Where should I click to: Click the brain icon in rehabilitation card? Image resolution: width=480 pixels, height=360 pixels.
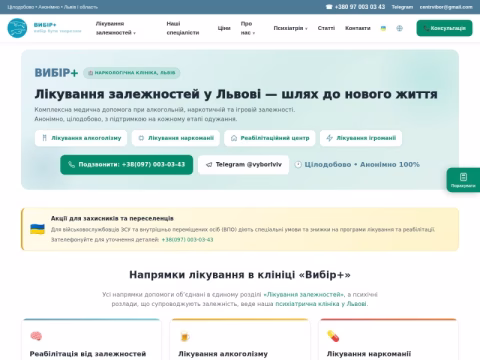(36, 336)
